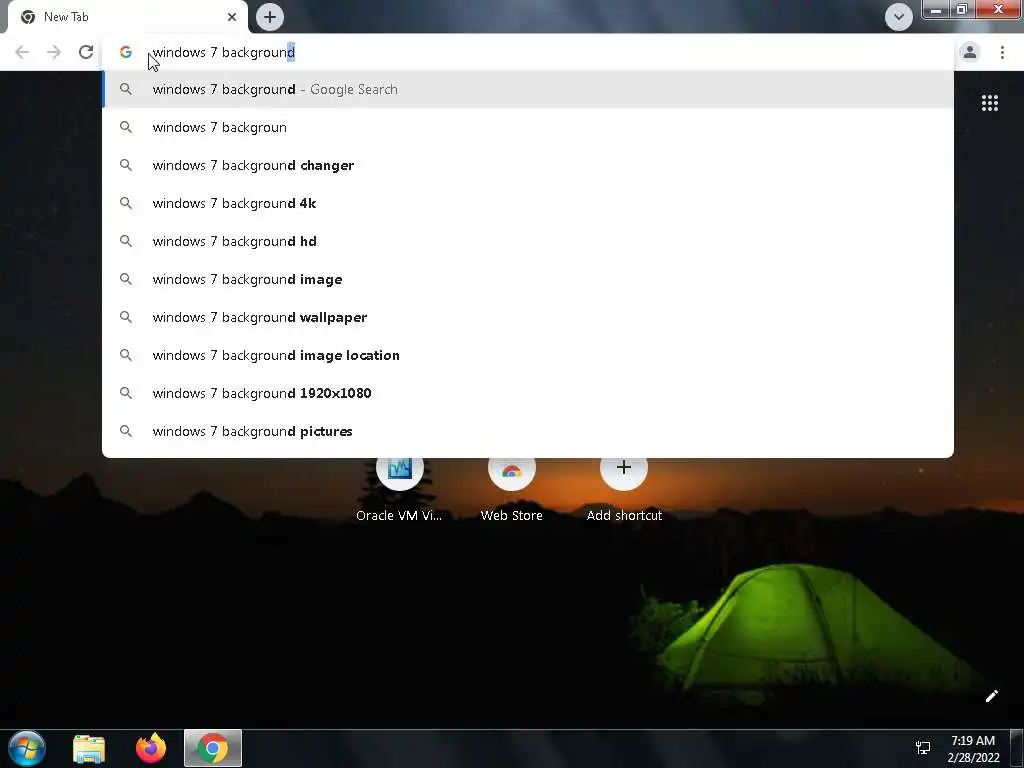Select 'windows 7 background wallpaper' suggestion
1024x768 pixels.
click(528, 317)
